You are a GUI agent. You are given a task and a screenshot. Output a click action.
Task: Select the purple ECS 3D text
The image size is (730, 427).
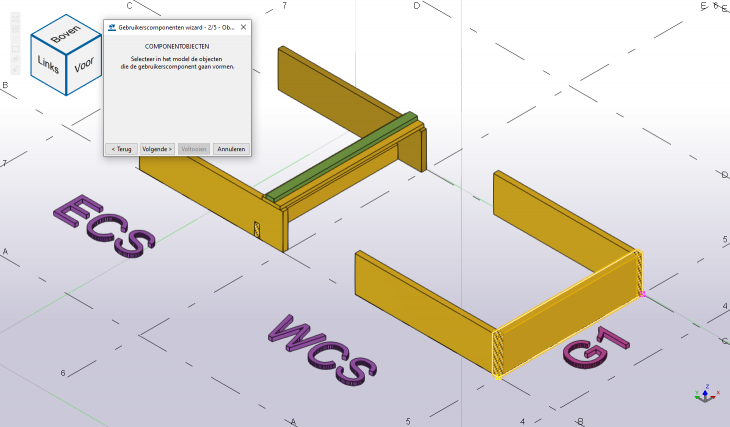pos(104,225)
